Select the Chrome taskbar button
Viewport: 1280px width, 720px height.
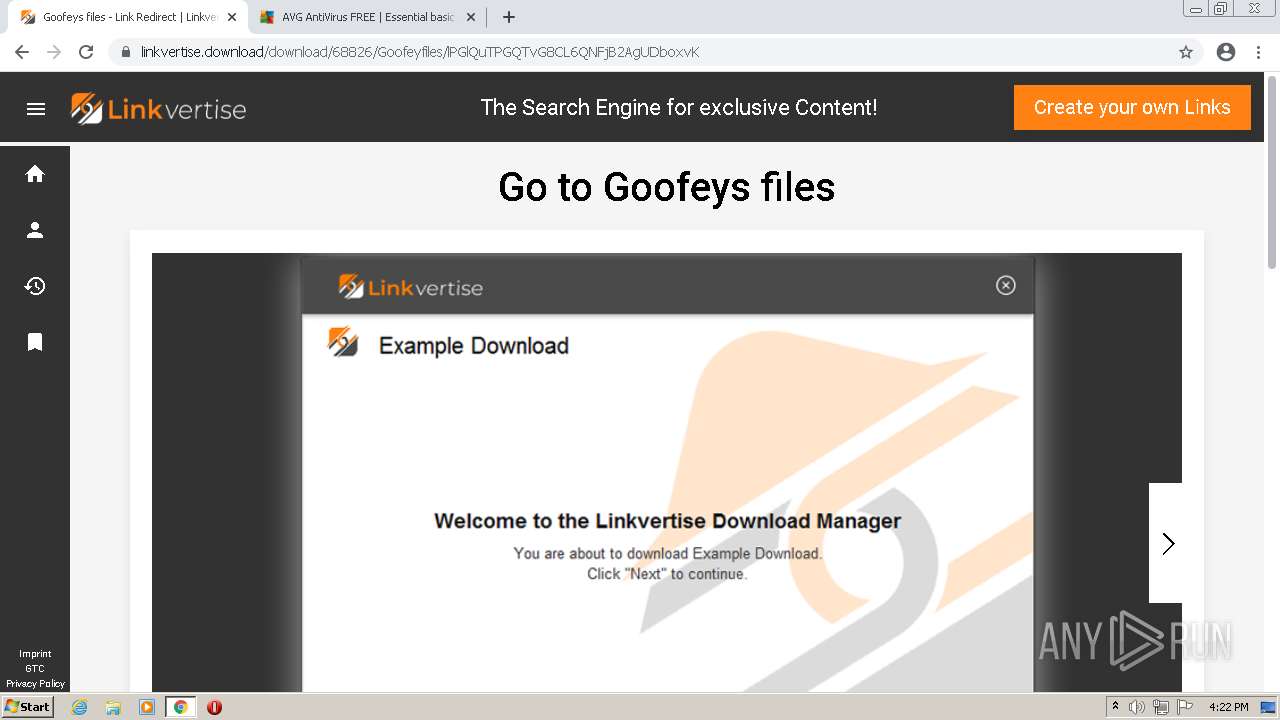coord(180,707)
